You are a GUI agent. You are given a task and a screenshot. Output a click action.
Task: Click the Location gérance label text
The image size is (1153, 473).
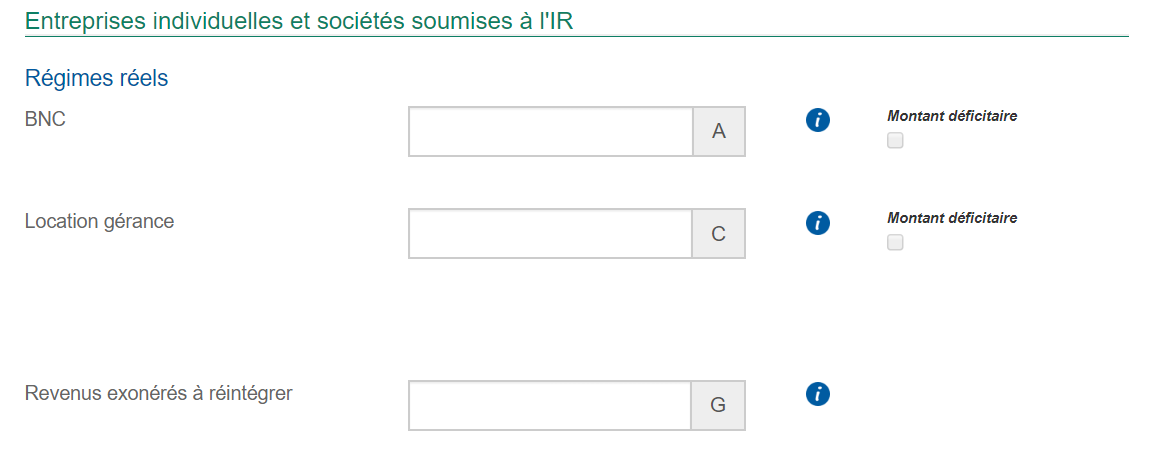(x=99, y=221)
